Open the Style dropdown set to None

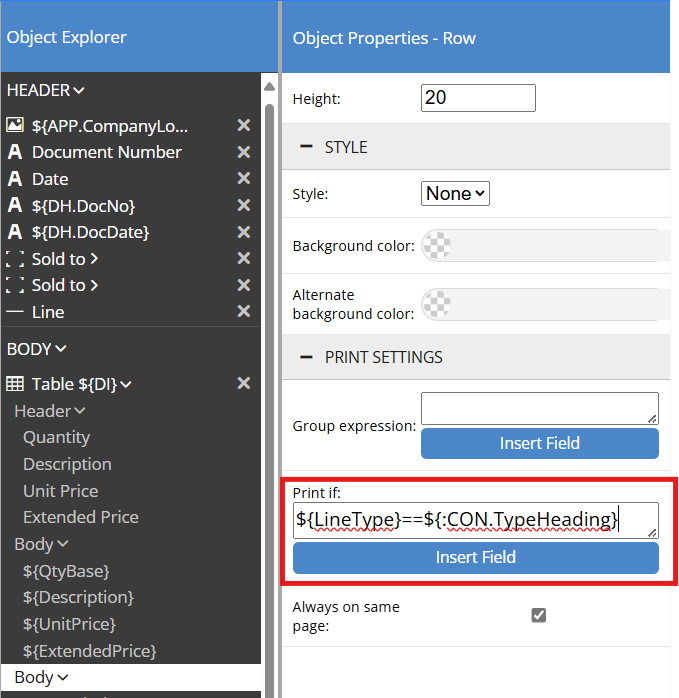pos(455,194)
